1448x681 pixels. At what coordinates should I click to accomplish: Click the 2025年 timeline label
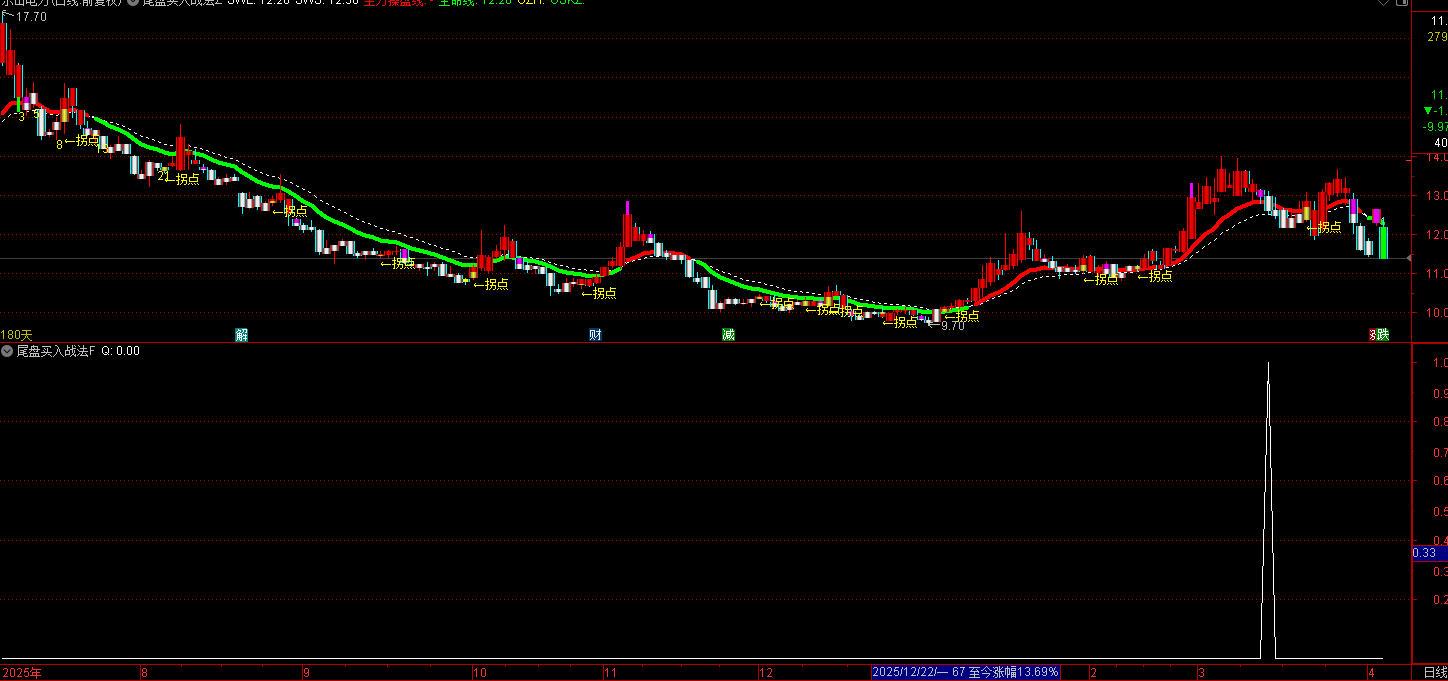pyautogui.click(x=22, y=673)
